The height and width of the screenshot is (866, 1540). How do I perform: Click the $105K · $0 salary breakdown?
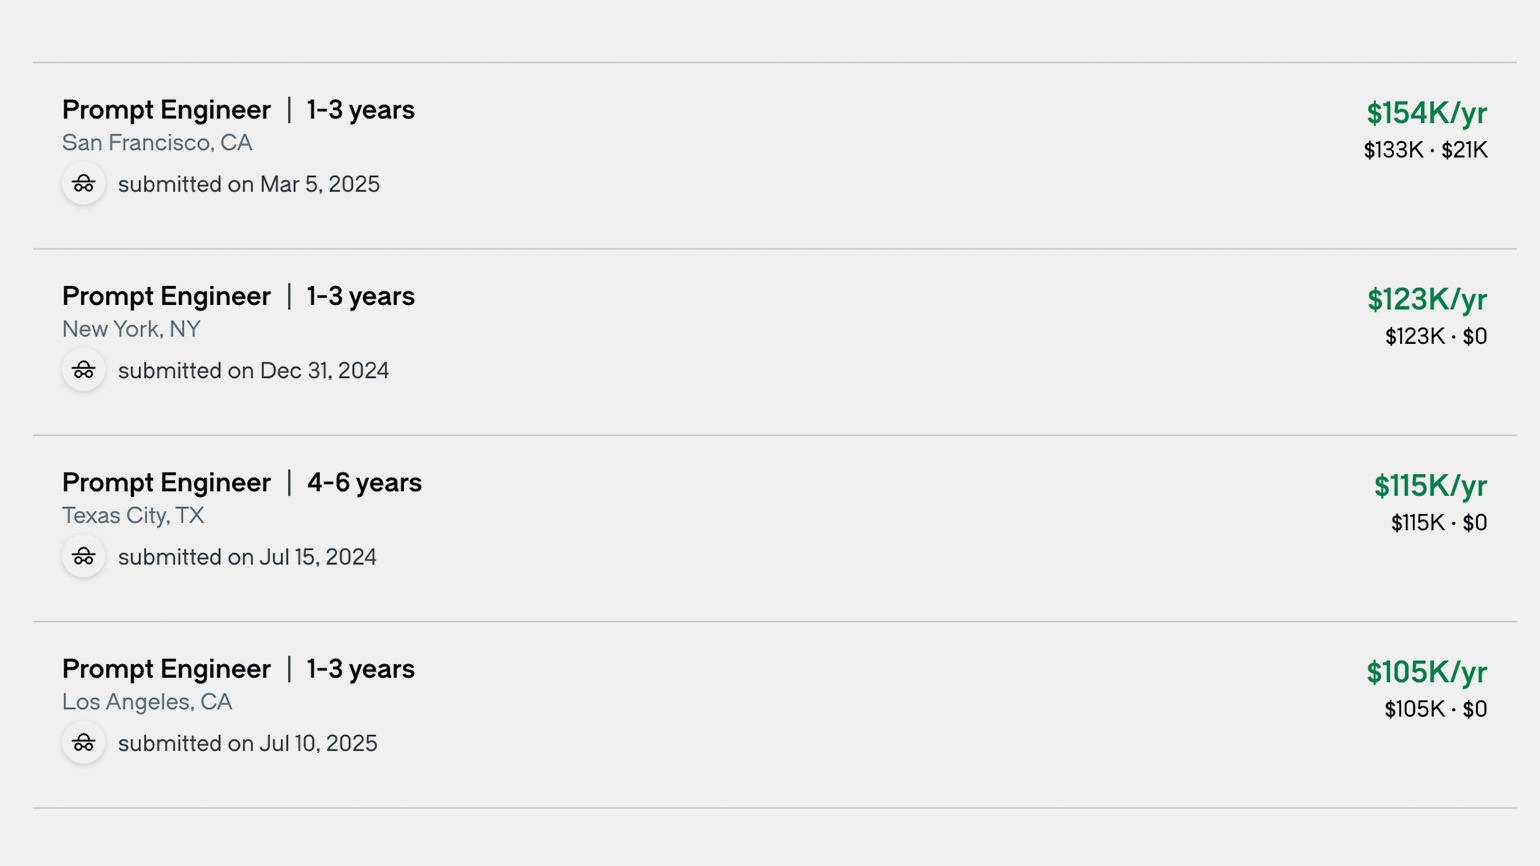coord(1435,709)
